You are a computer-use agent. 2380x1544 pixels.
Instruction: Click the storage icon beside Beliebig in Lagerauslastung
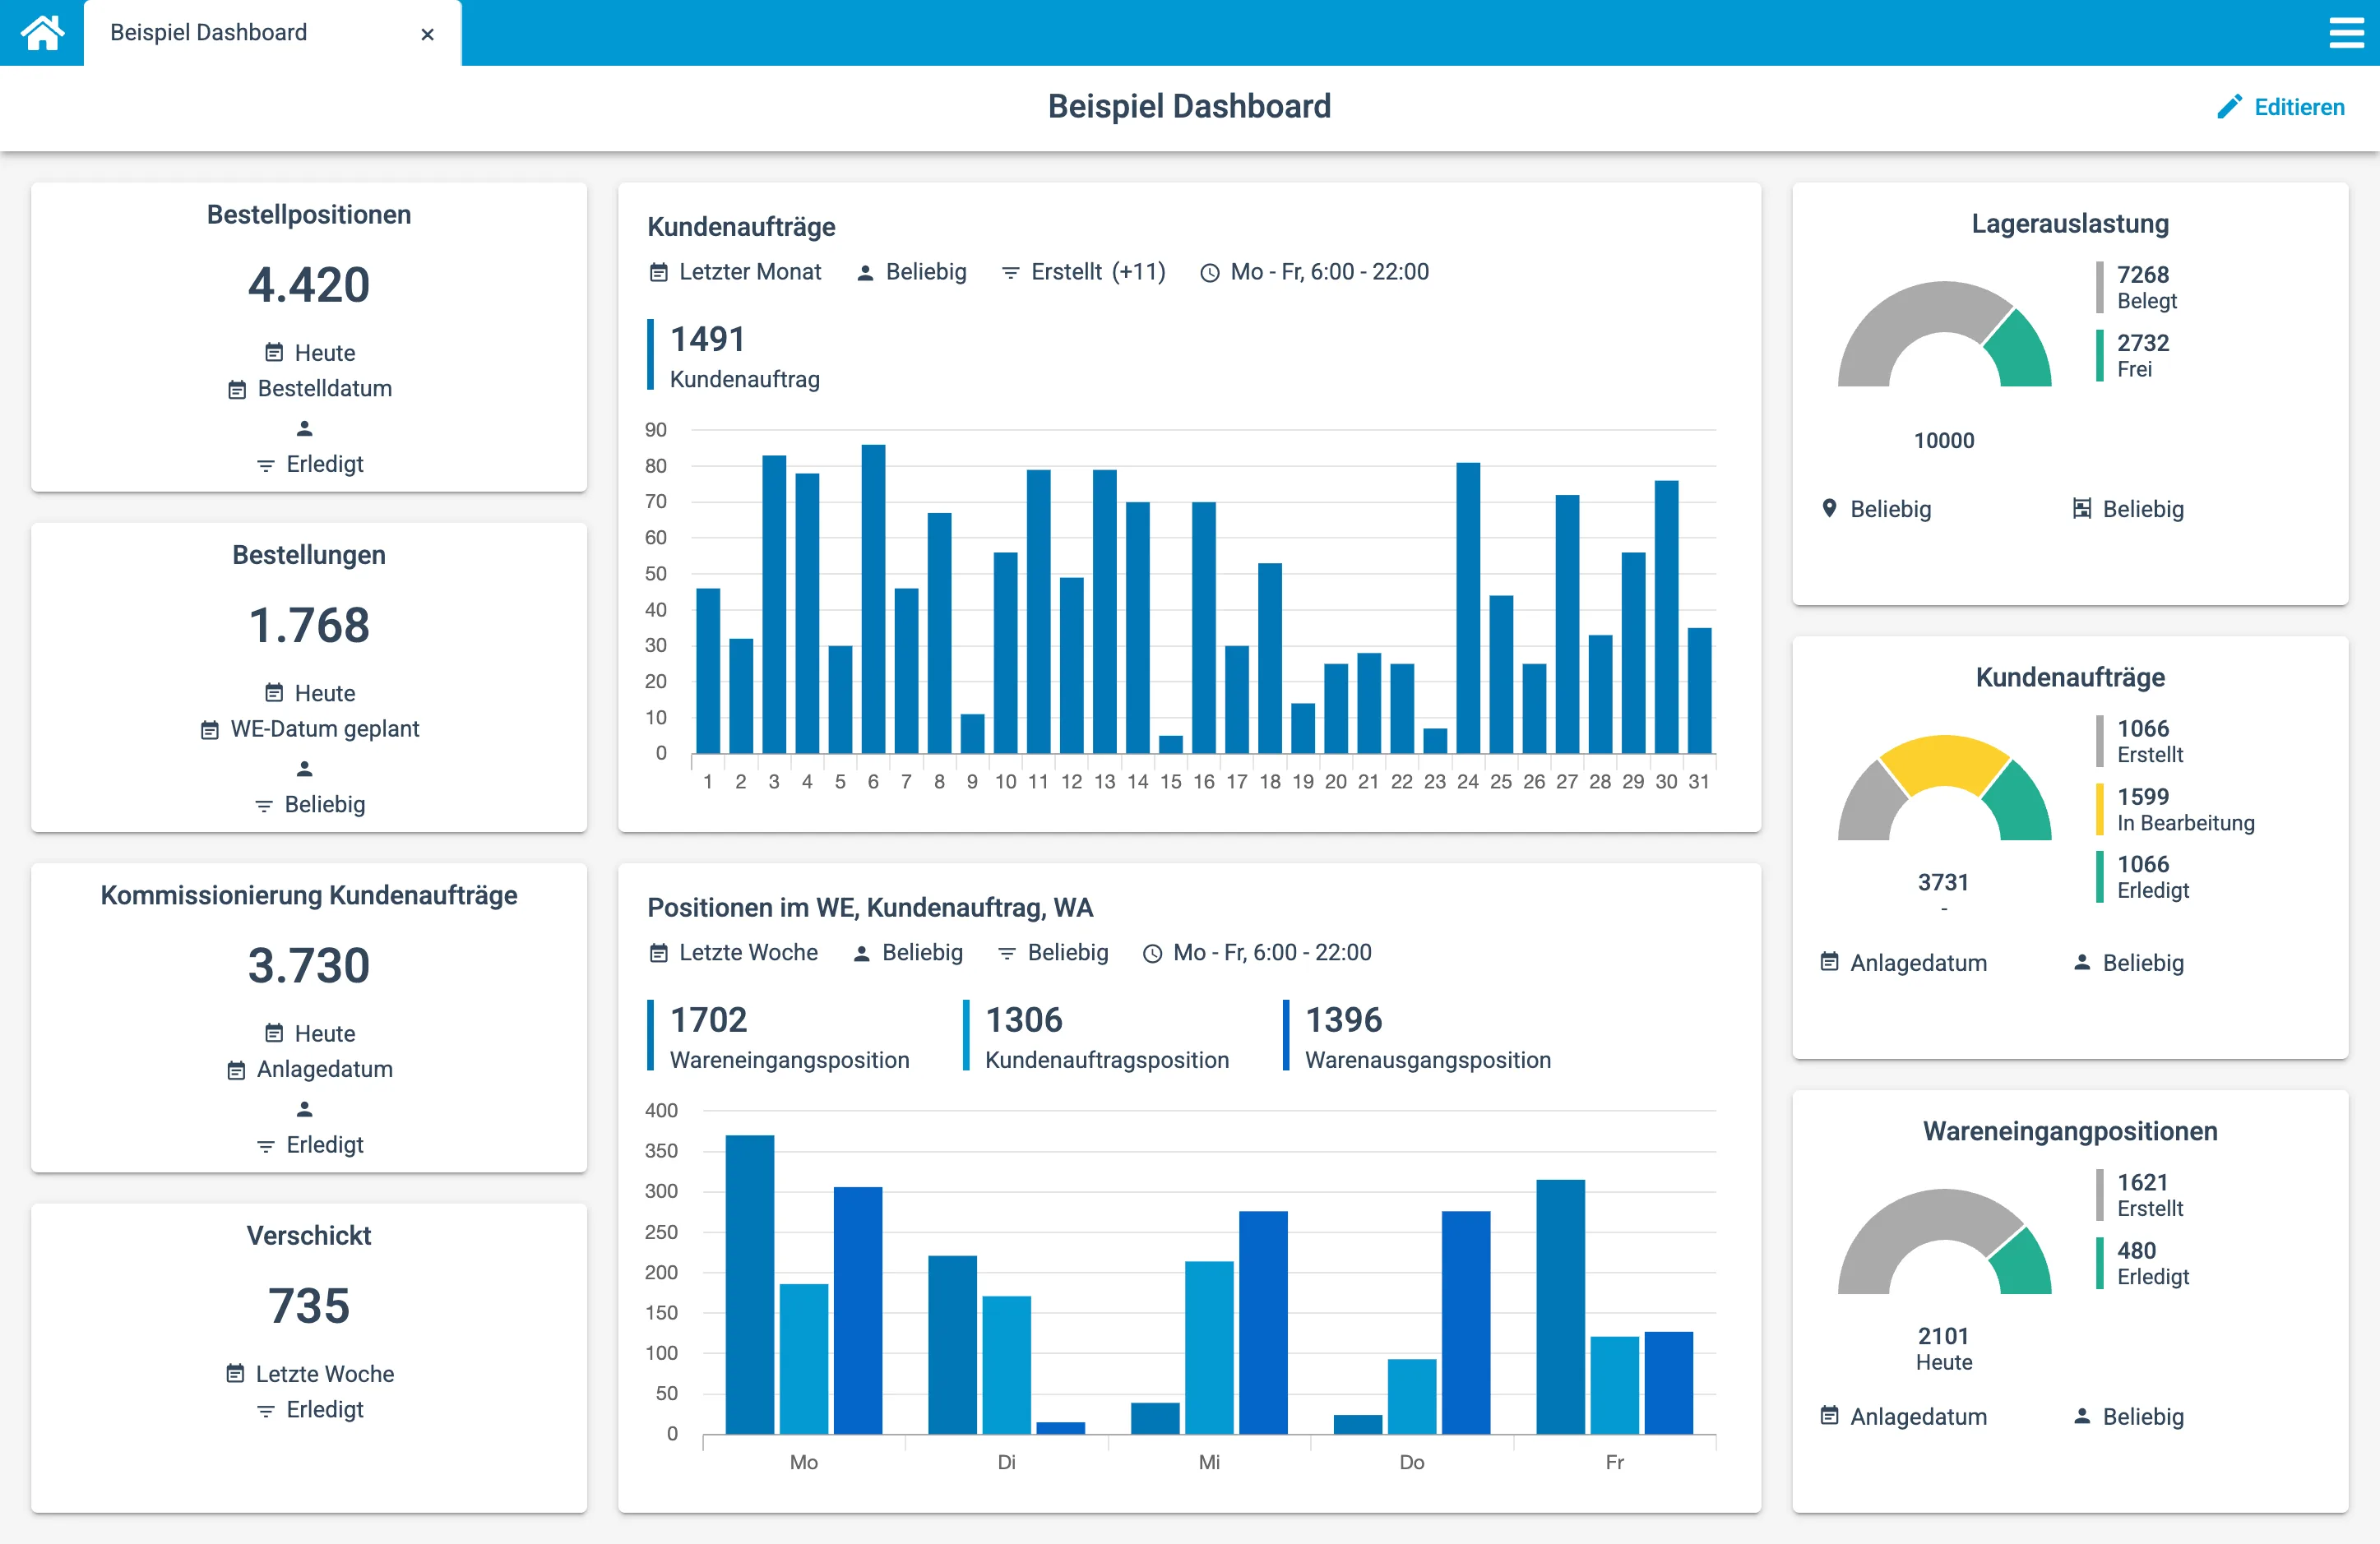(2081, 508)
